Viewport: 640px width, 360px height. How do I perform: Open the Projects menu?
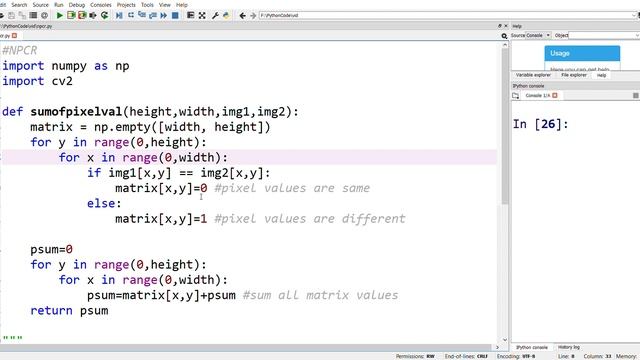(x=126, y=5)
